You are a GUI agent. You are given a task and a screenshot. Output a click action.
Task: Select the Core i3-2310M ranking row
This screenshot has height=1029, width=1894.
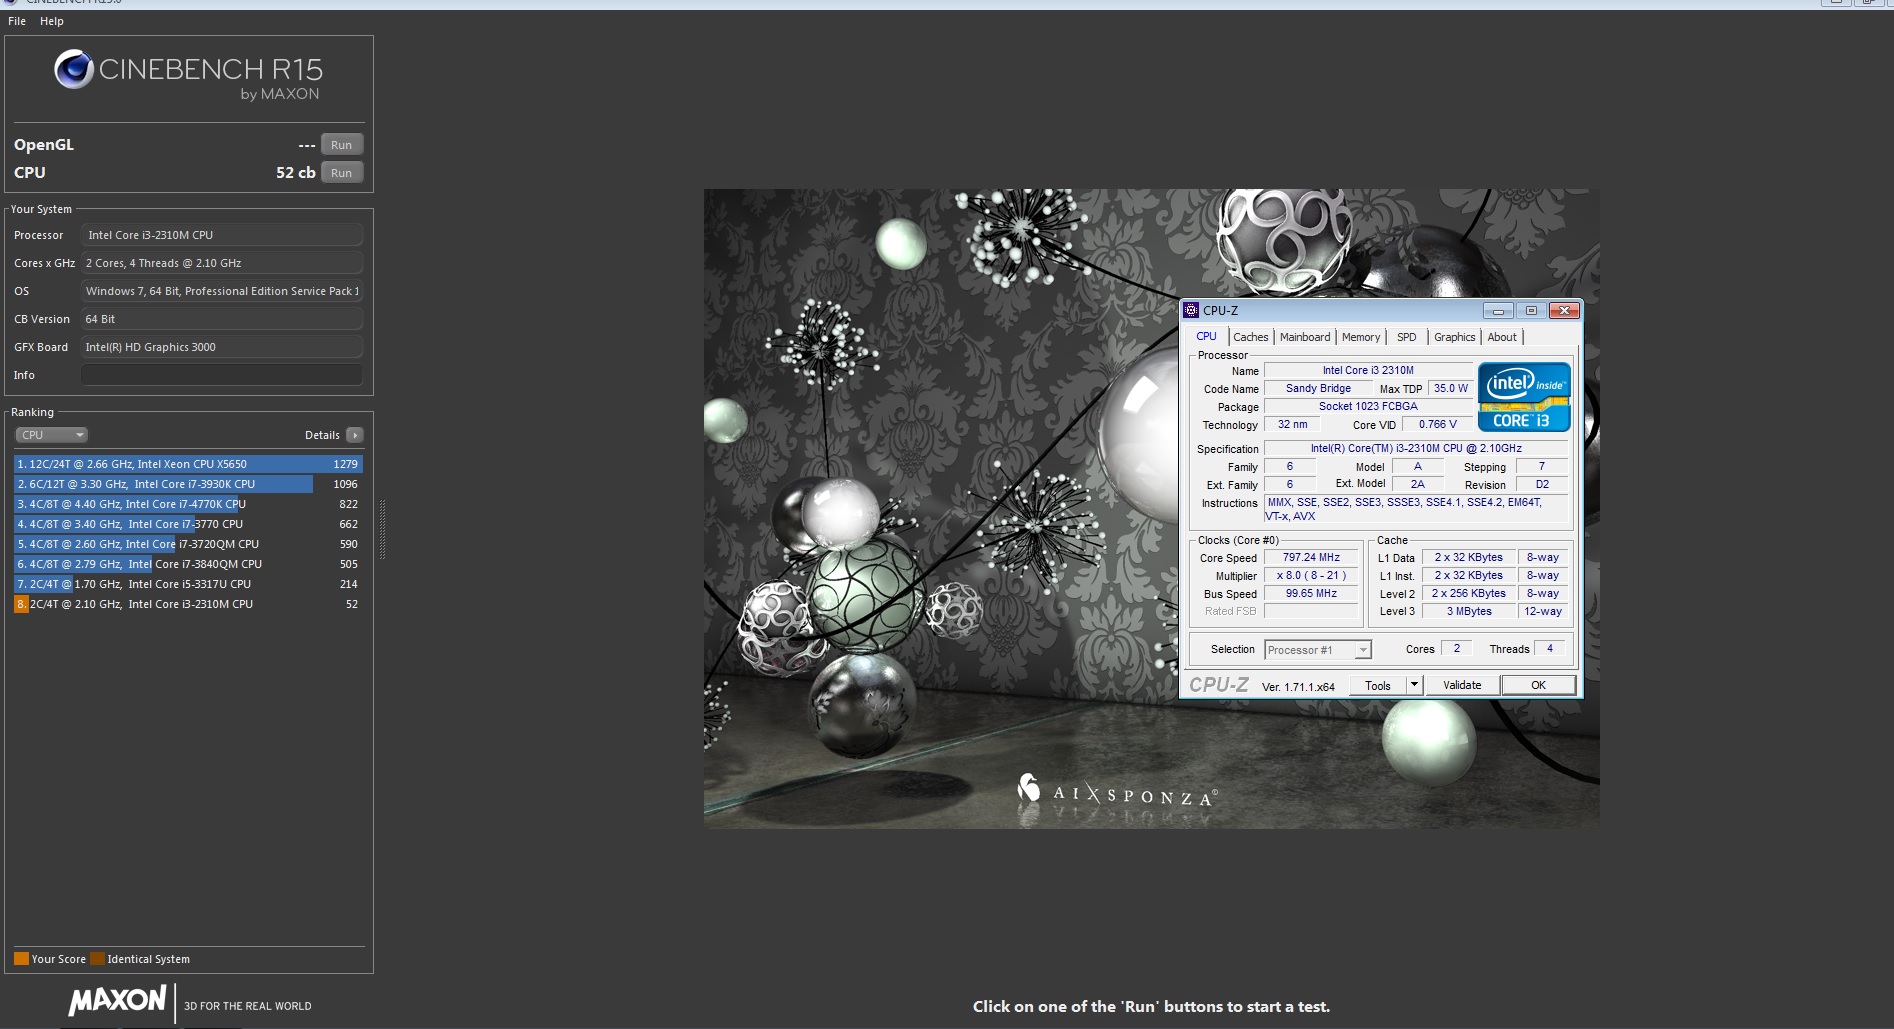click(x=188, y=604)
